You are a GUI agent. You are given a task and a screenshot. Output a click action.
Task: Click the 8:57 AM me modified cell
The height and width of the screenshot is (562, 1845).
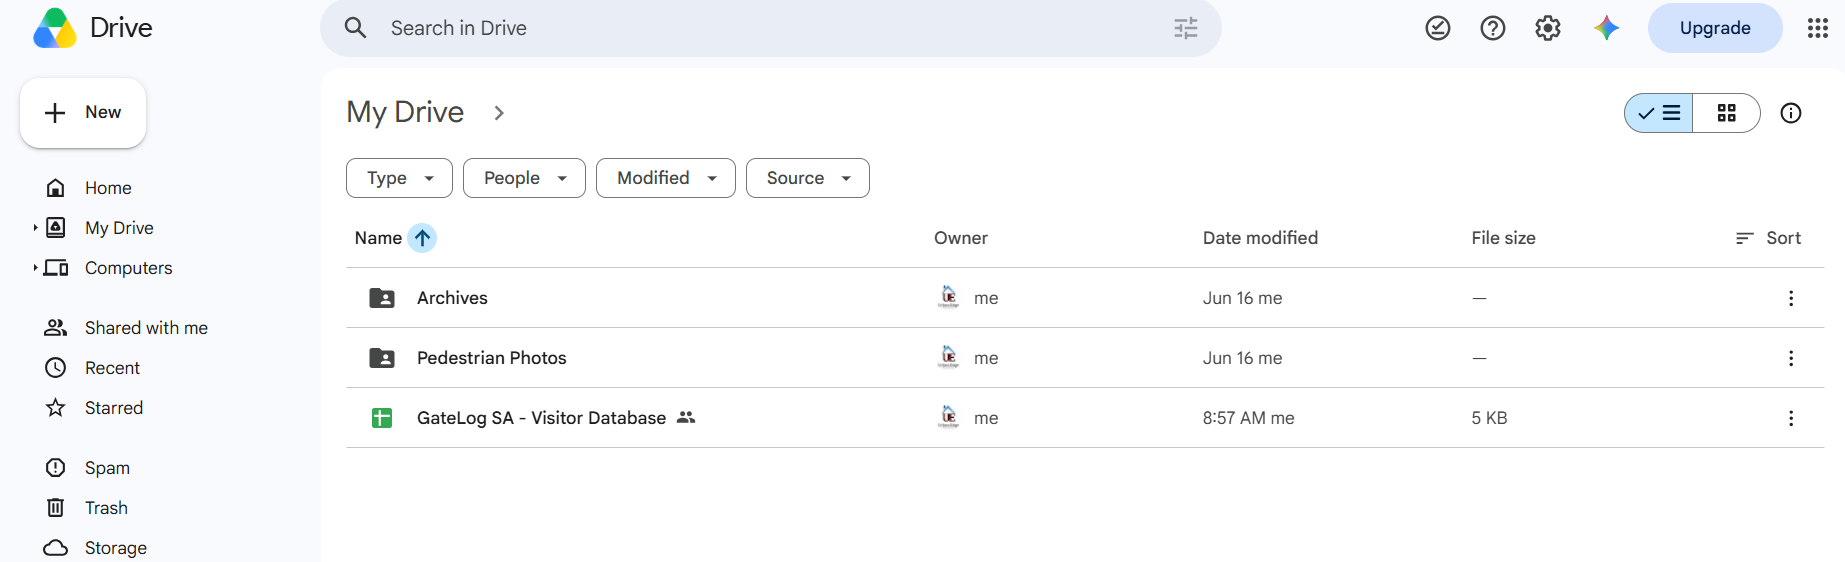click(x=1248, y=418)
